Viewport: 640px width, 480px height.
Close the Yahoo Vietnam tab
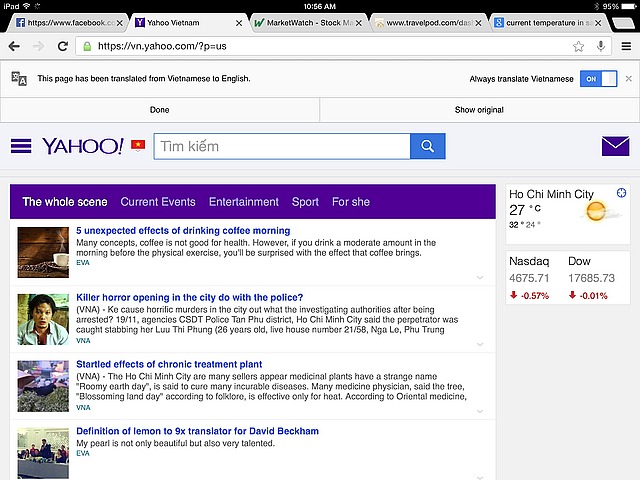pyautogui.click(x=239, y=23)
